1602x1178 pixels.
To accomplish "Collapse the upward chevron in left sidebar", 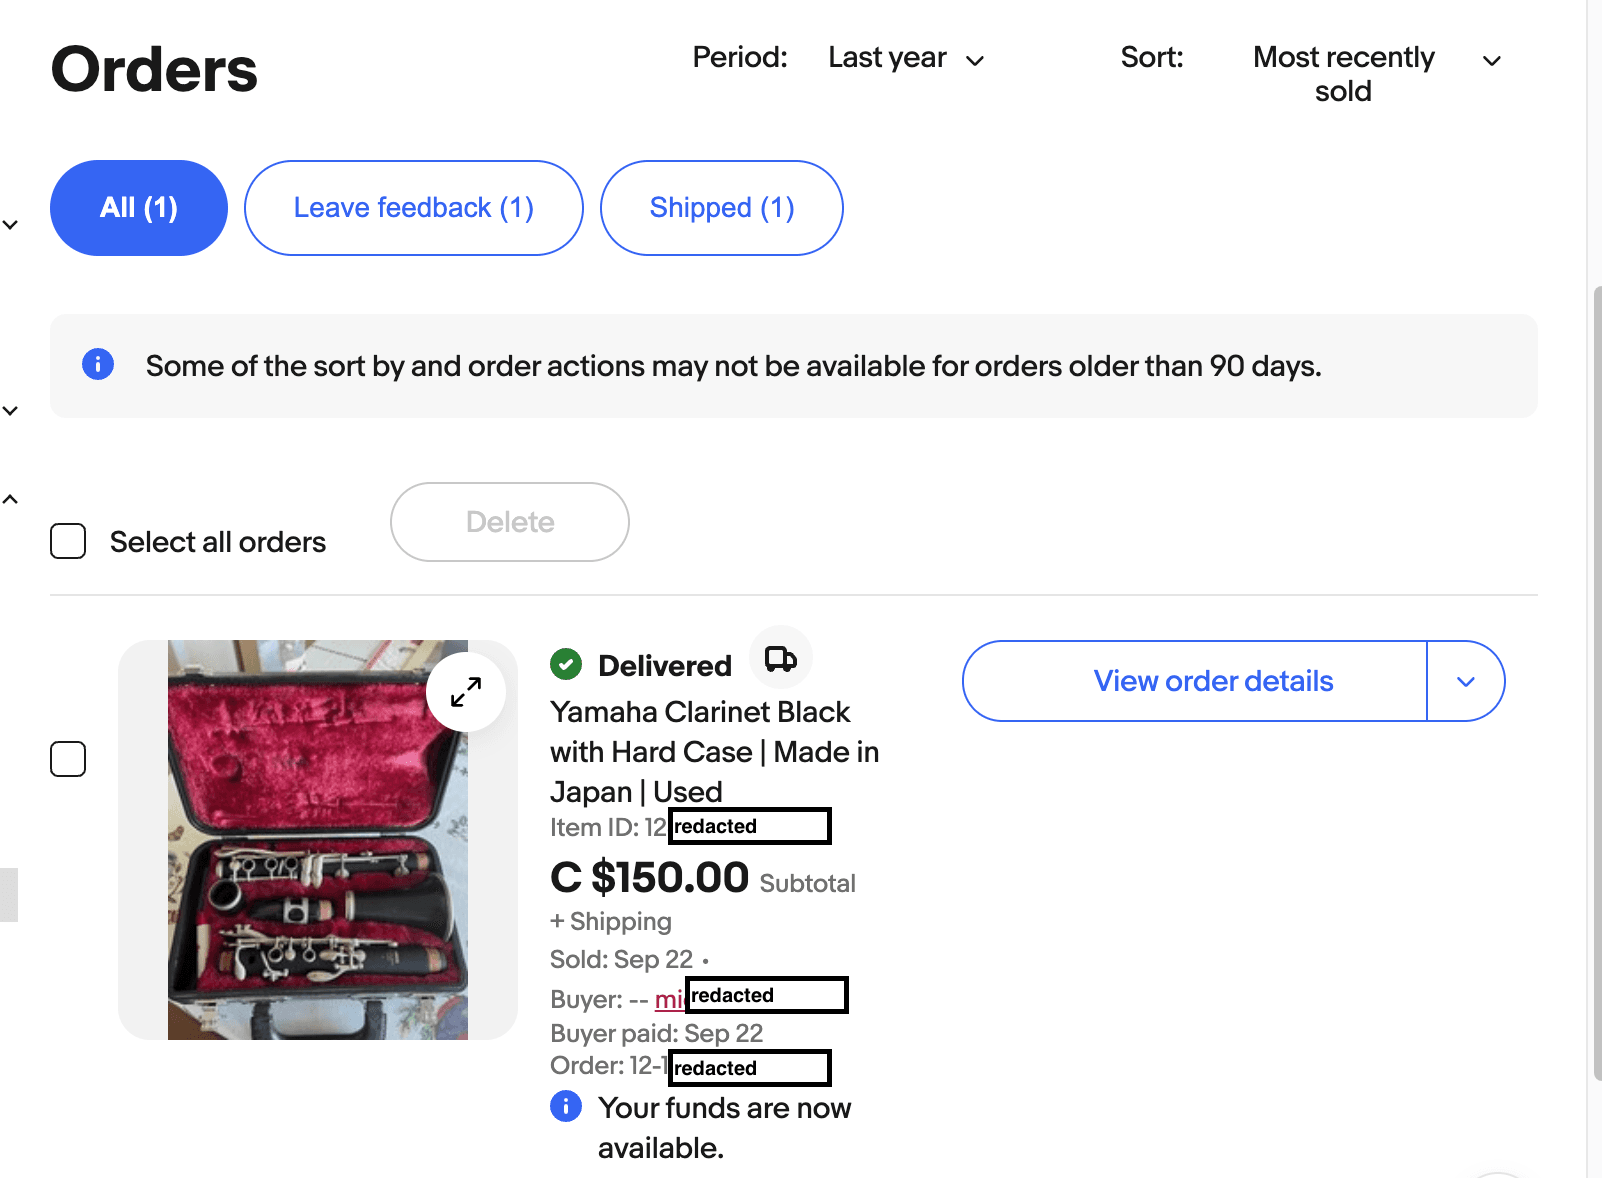I will tap(10, 499).
